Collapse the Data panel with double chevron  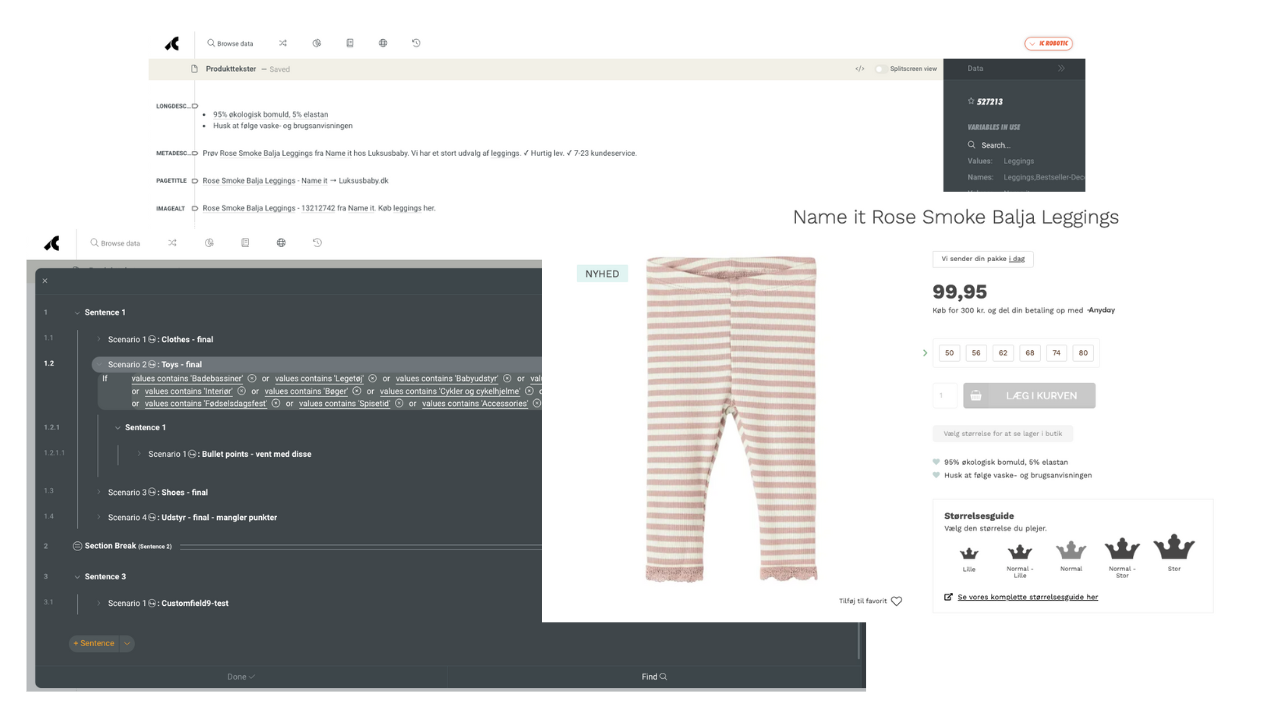tap(1061, 69)
